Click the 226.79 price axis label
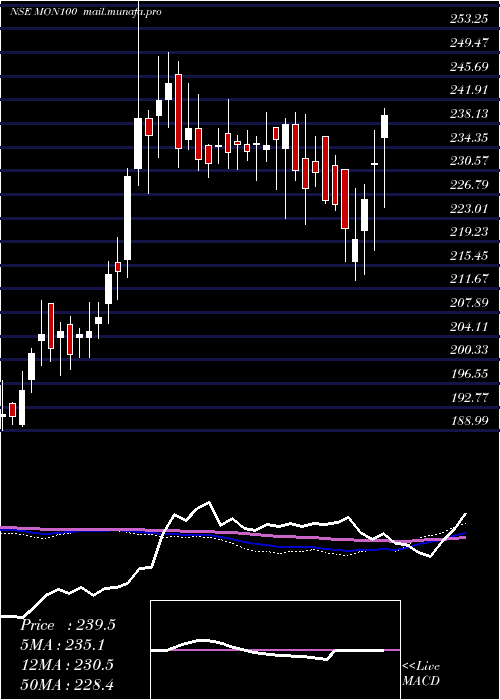 tap(469, 184)
